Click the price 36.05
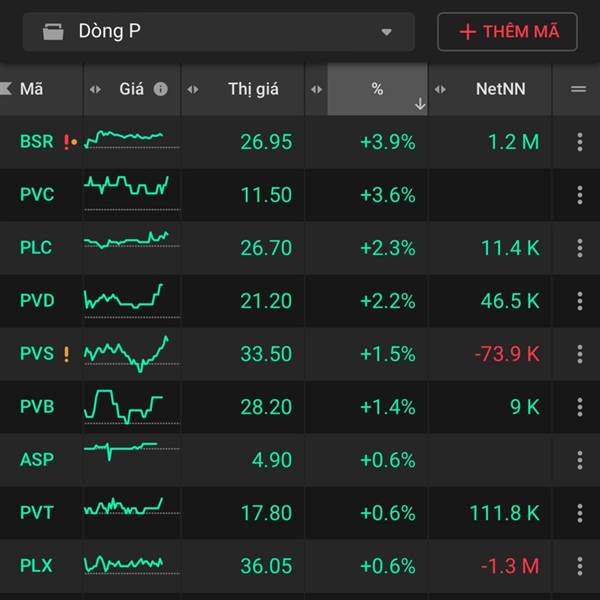 266,566
